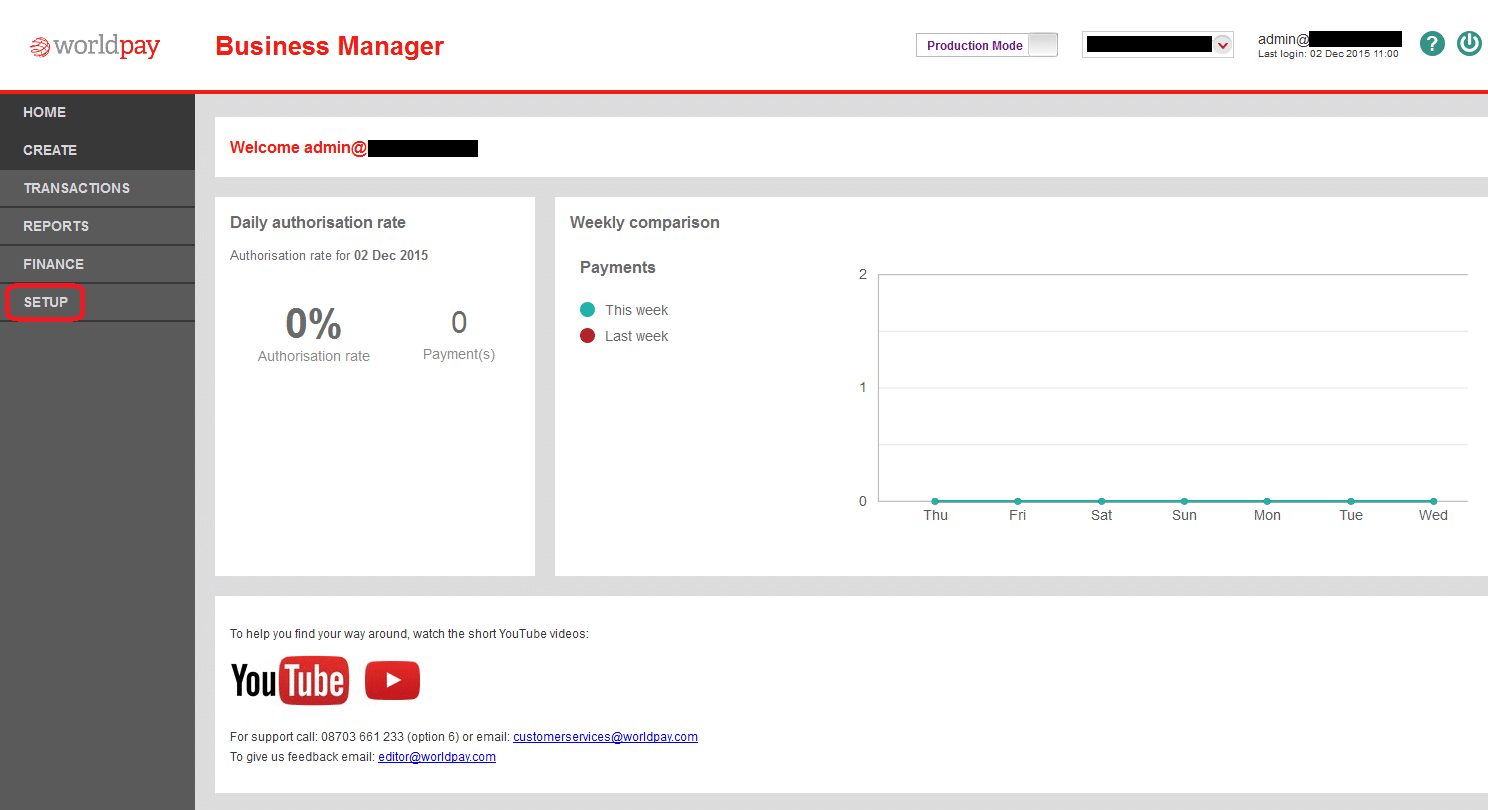
Task: Click the red Last week legend dot
Action: (x=587, y=336)
